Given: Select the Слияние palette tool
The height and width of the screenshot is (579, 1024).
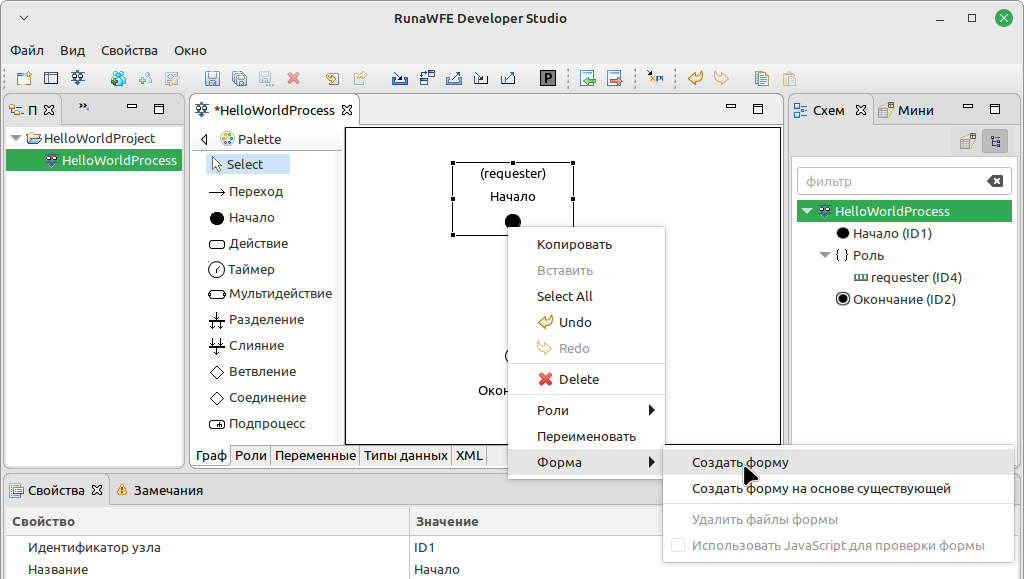Looking at the screenshot, I should 247,345.
